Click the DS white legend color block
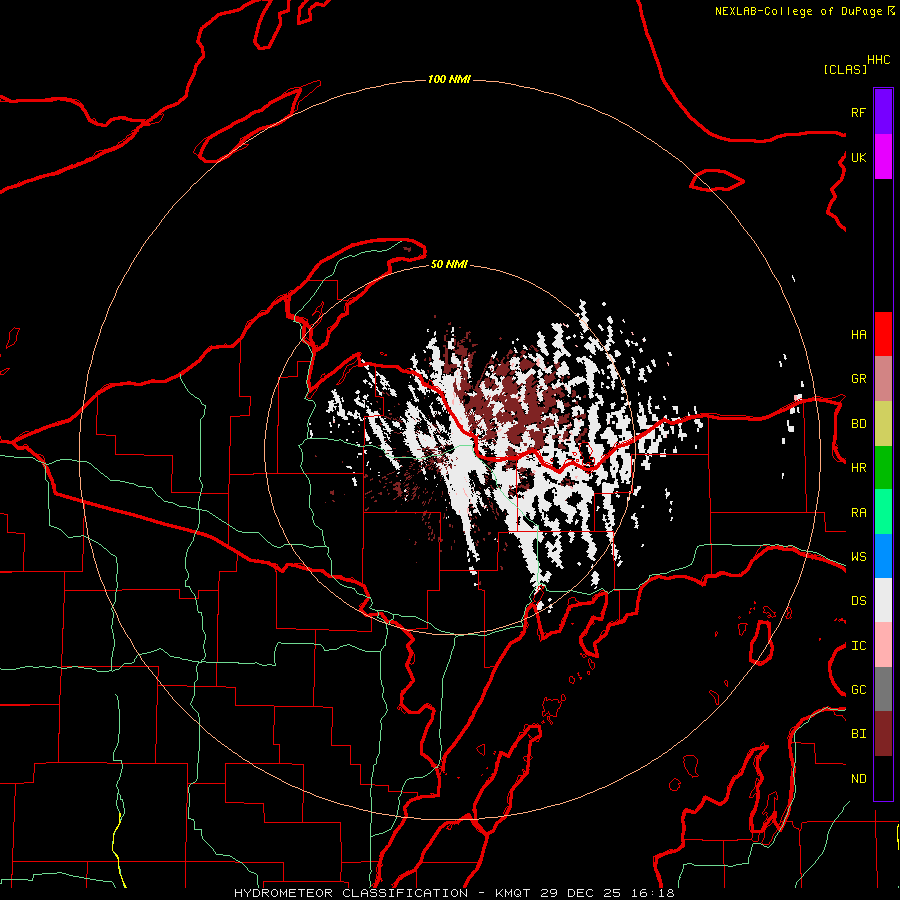Image resolution: width=900 pixels, height=900 pixels. click(x=883, y=600)
